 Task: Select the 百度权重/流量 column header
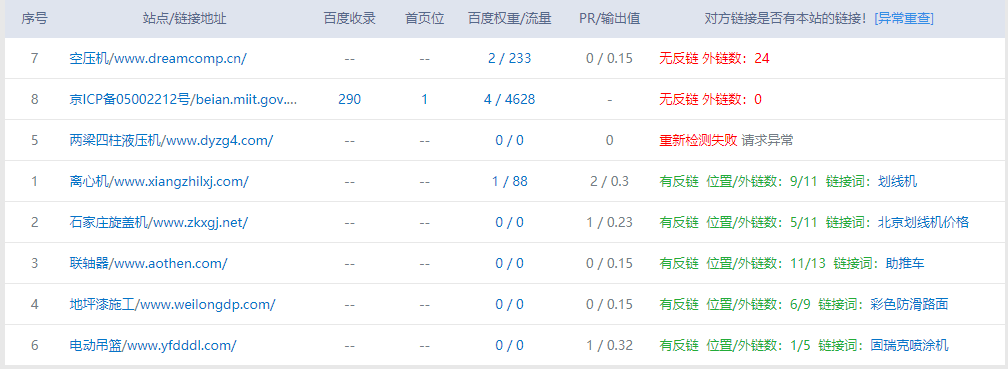coord(509,19)
